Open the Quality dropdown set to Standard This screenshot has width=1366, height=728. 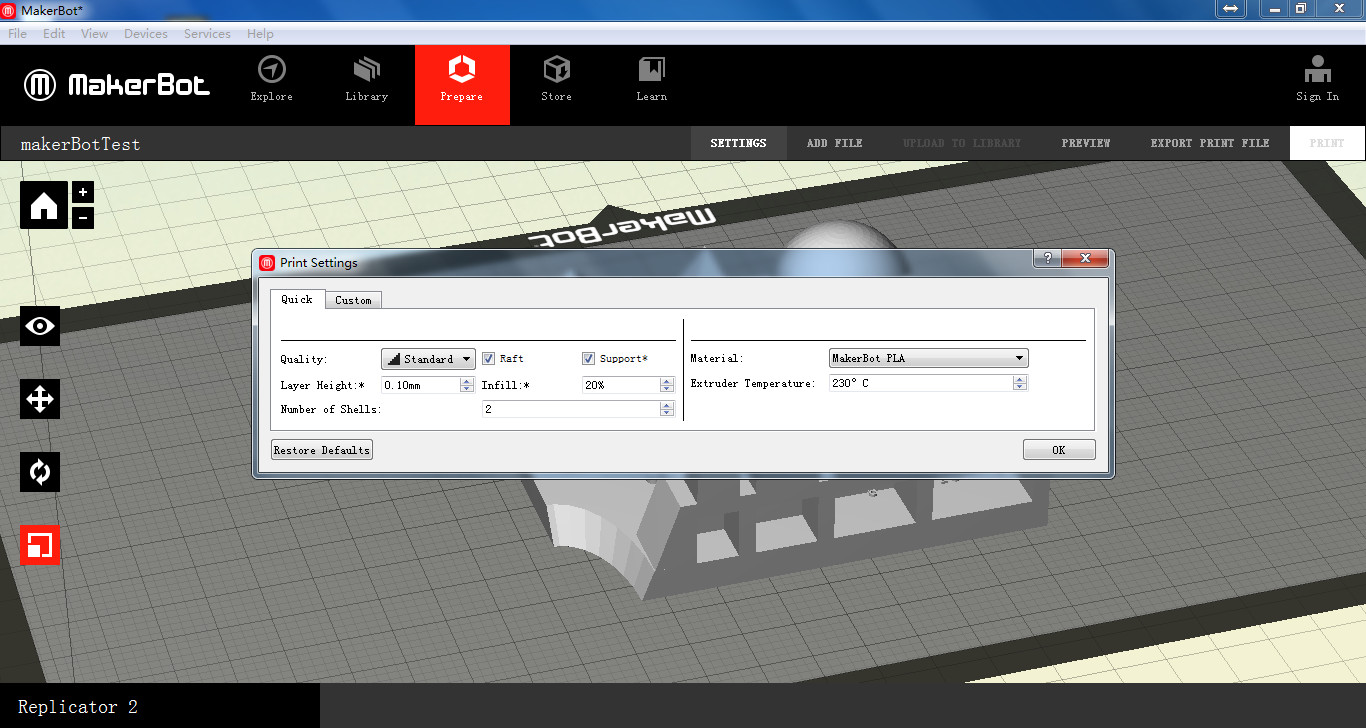tap(428, 359)
